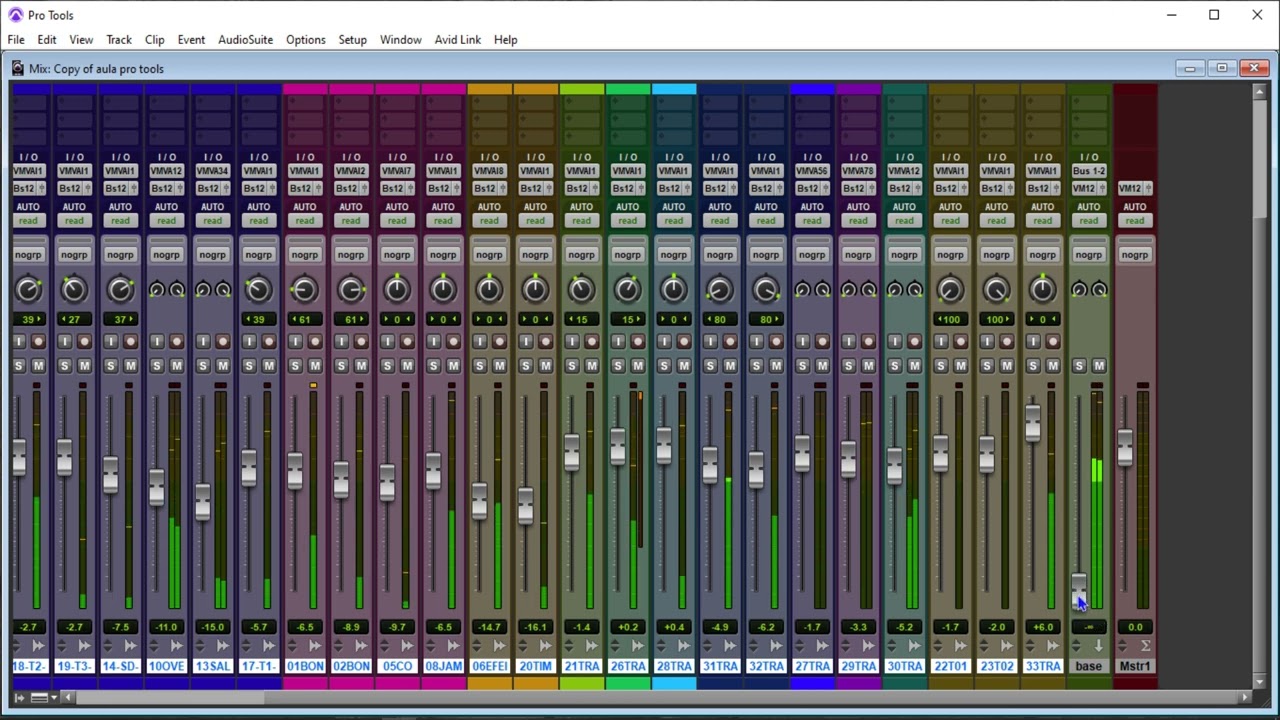Click the pan knob on 01BON track

tap(304, 290)
